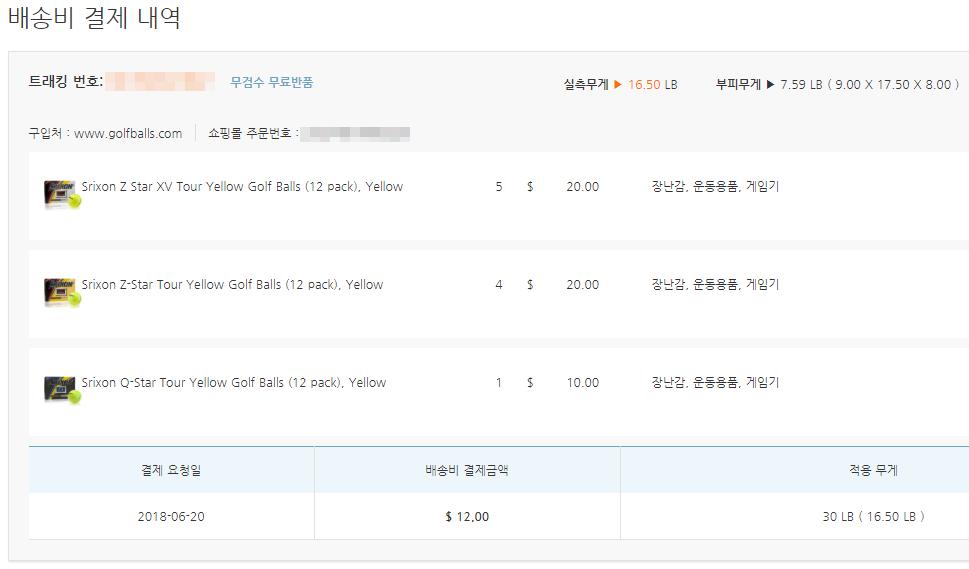Click the Srixon Z Star XV product thumbnail
Image resolution: width=969 pixels, height=569 pixels.
tap(61, 194)
